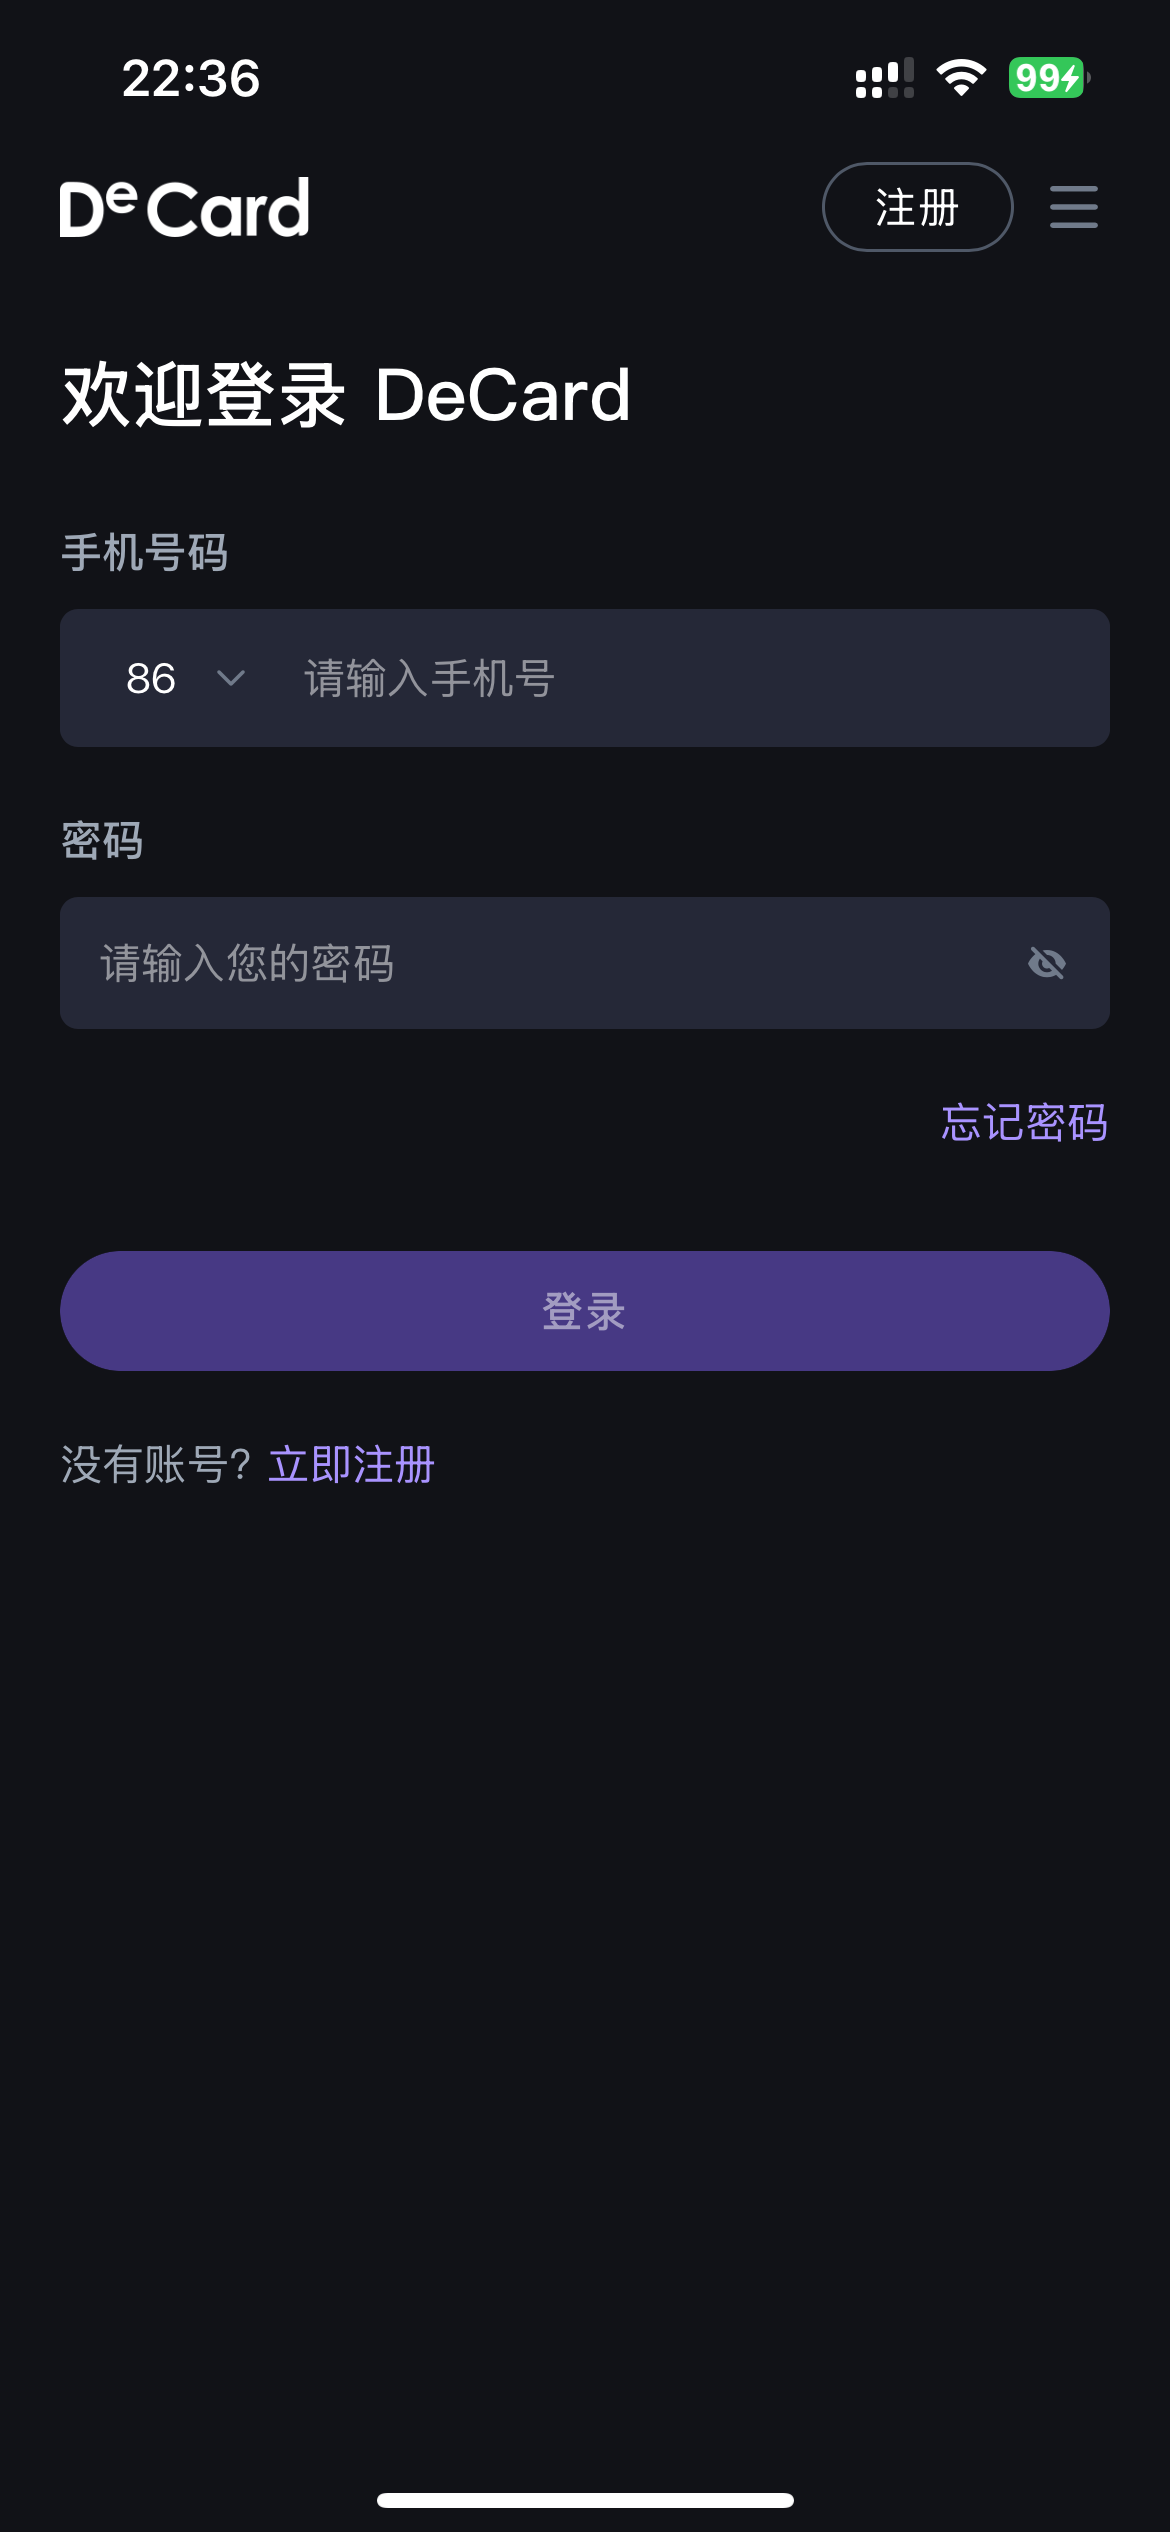The width and height of the screenshot is (1170, 2532).
Task: Click the 手机号码 field label
Action: [x=145, y=552]
